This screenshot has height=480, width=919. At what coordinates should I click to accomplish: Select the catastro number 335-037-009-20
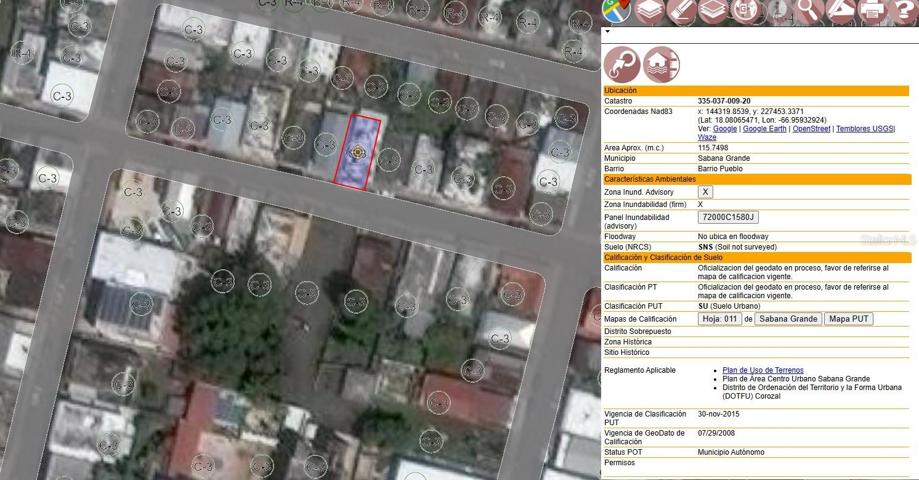(724, 101)
